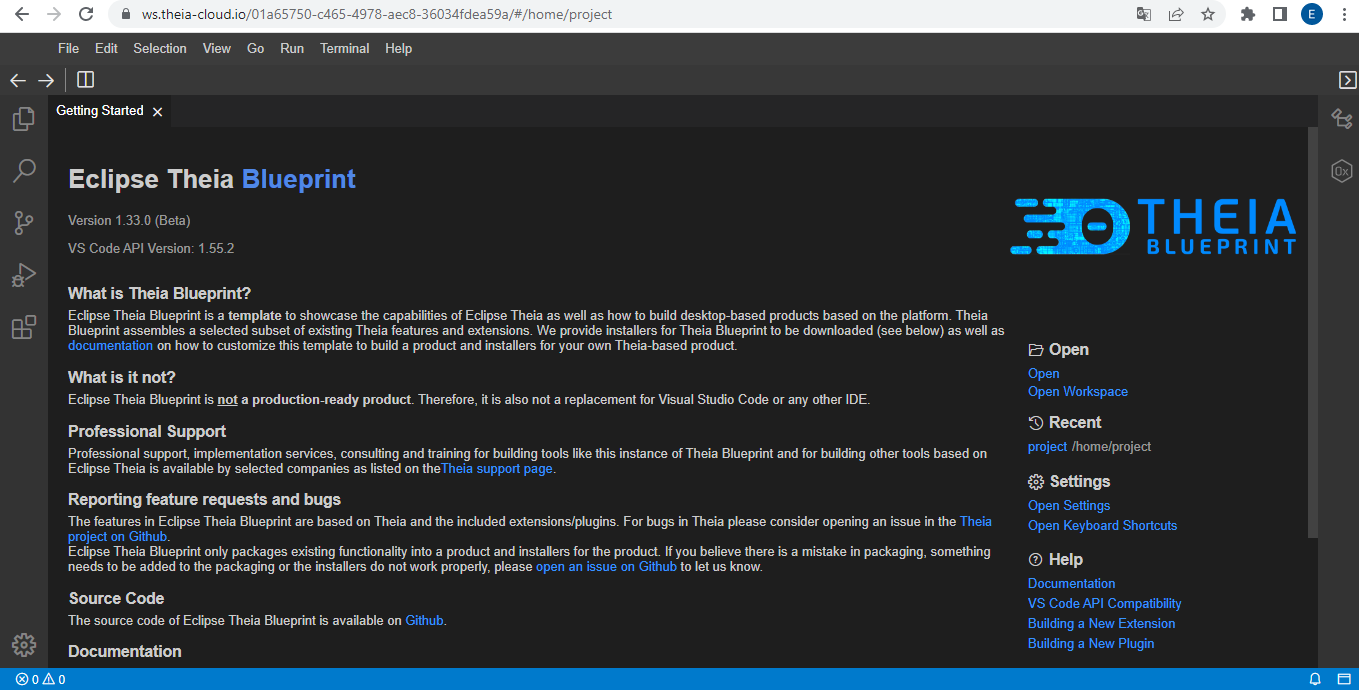Open the Run and Debug view
The height and width of the screenshot is (690, 1359).
(24, 275)
